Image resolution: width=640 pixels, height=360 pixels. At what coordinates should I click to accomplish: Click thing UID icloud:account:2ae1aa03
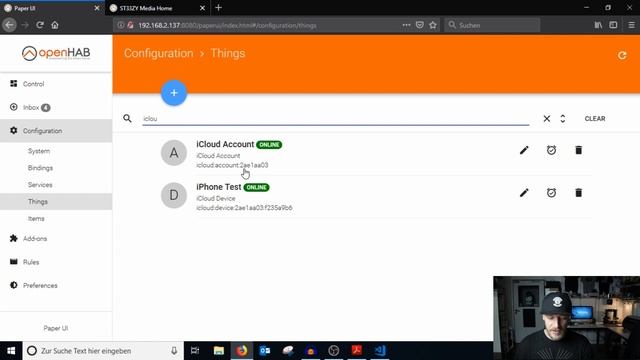tap(232, 165)
